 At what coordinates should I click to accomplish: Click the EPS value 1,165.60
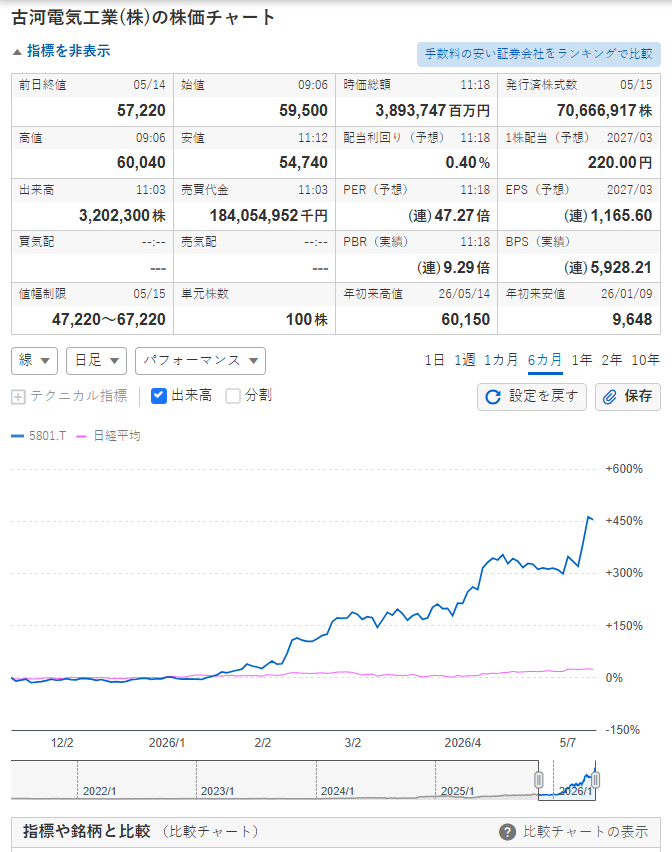click(x=608, y=216)
